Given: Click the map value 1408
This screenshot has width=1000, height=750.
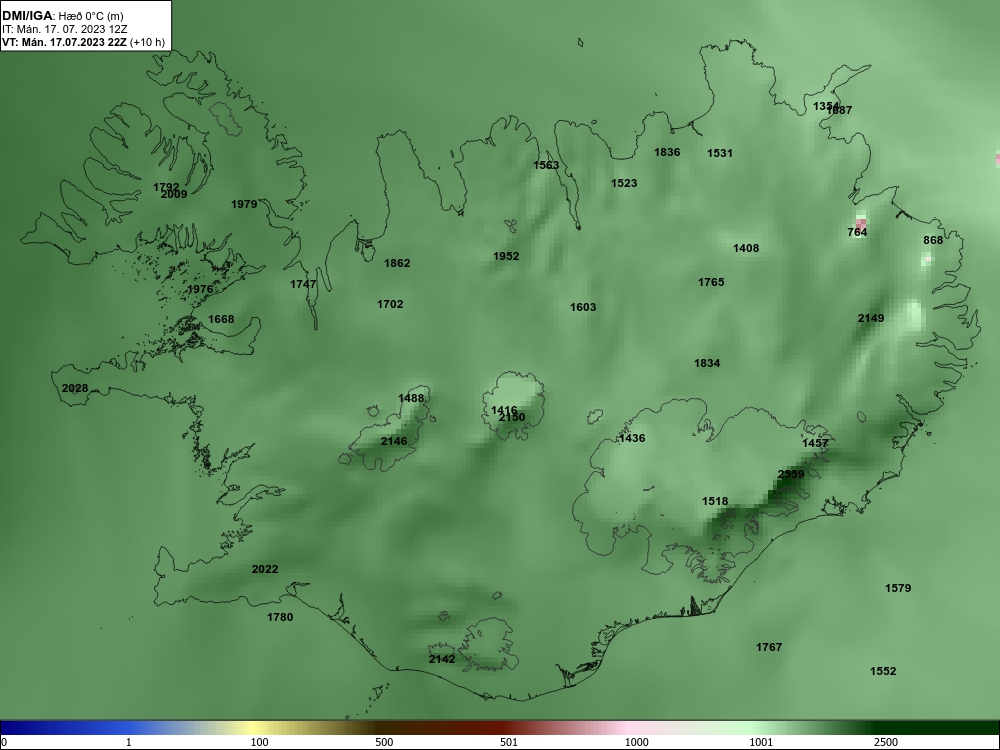Looking at the screenshot, I should click(x=746, y=248).
